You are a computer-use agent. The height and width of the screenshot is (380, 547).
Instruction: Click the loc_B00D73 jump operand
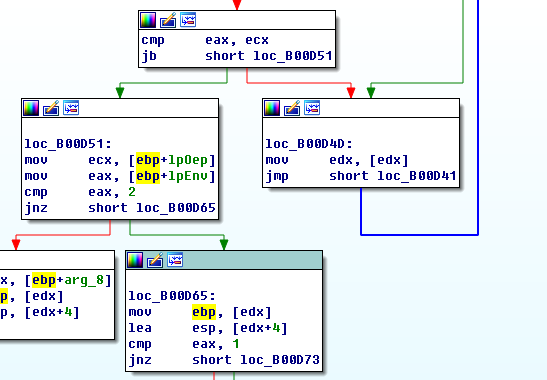pos(280,360)
